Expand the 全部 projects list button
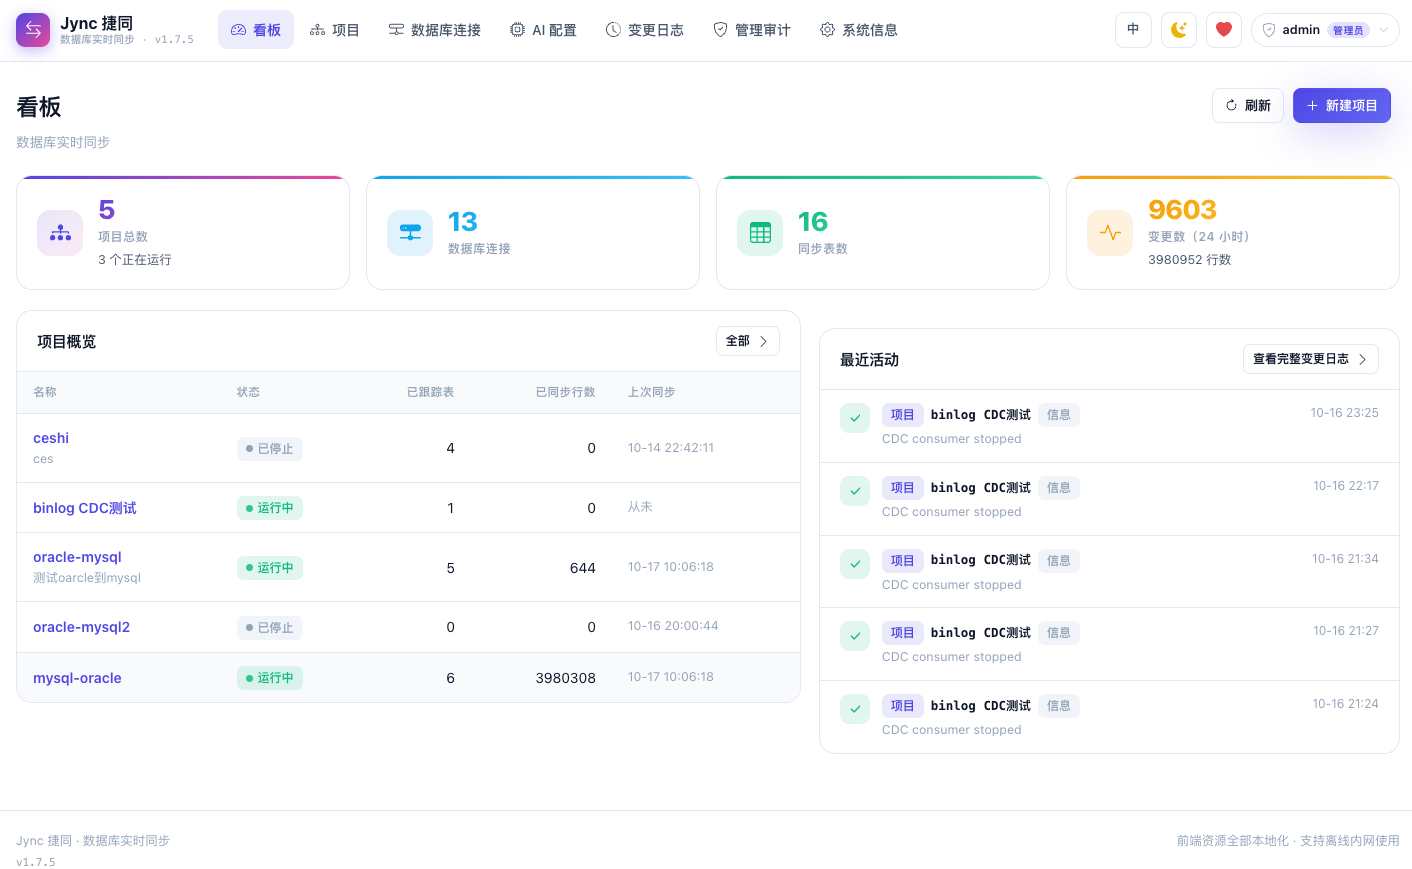1412x869 pixels. pos(748,341)
